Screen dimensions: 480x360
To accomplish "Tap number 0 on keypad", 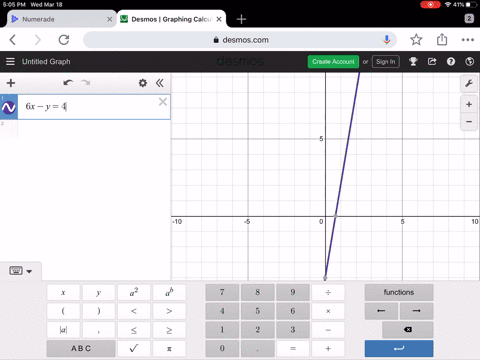I will coord(222,349).
